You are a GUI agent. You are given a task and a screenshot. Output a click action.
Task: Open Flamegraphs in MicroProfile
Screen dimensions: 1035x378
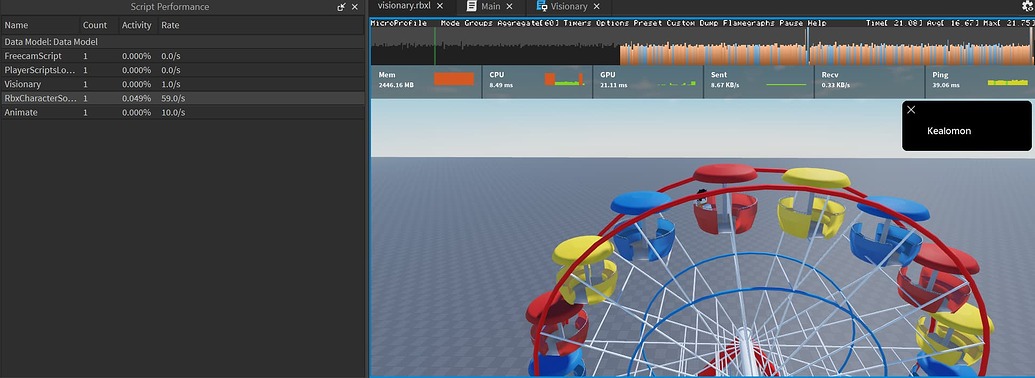coord(749,22)
